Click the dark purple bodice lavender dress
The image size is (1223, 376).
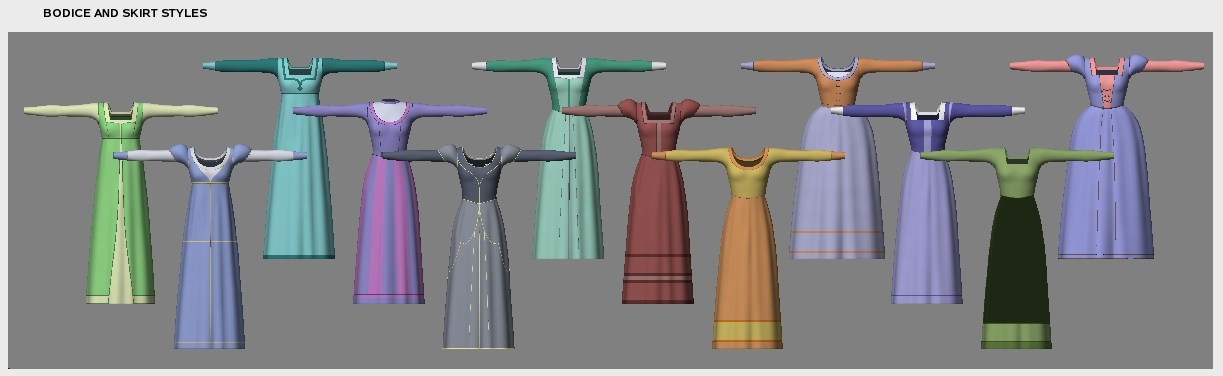927,201
